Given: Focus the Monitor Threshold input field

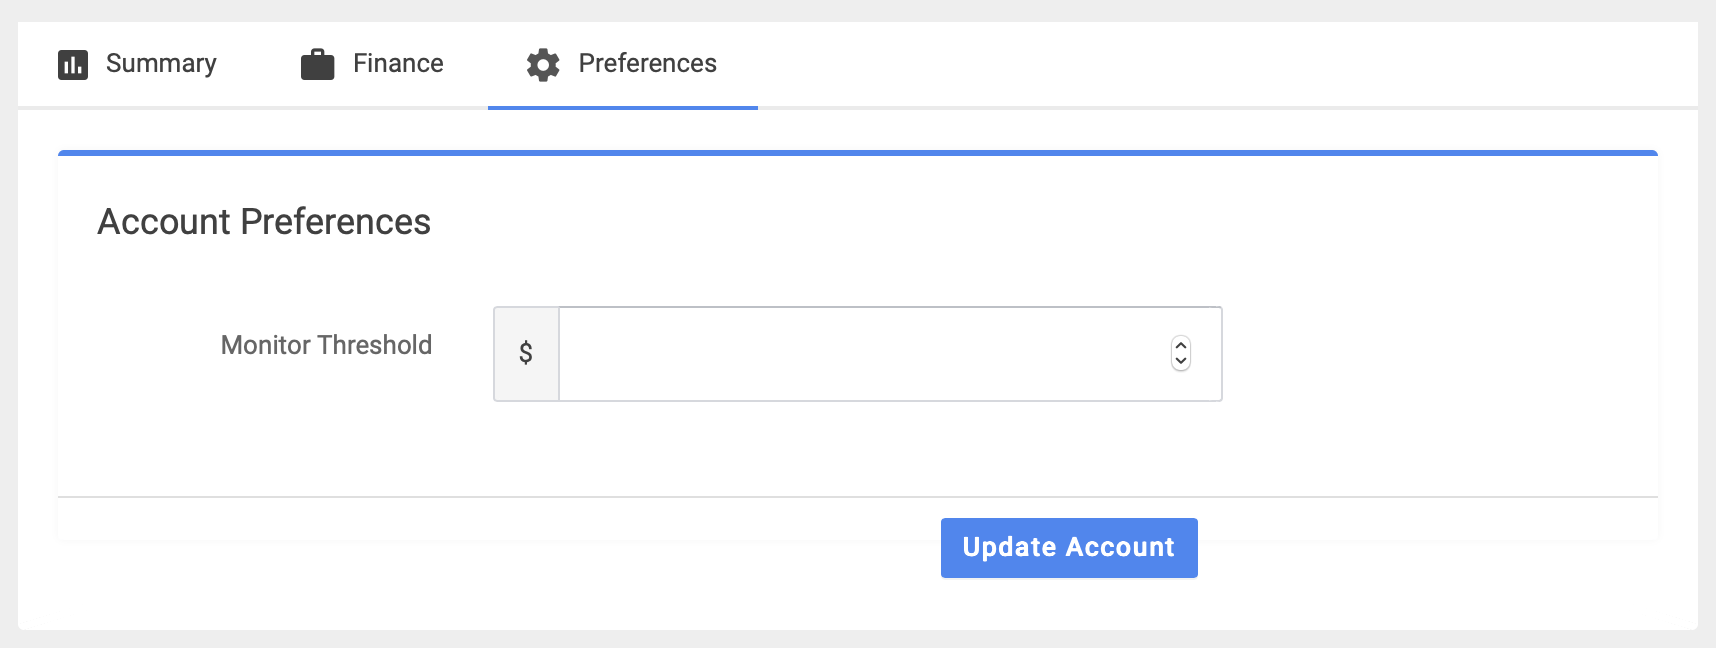Looking at the screenshot, I should [x=860, y=353].
